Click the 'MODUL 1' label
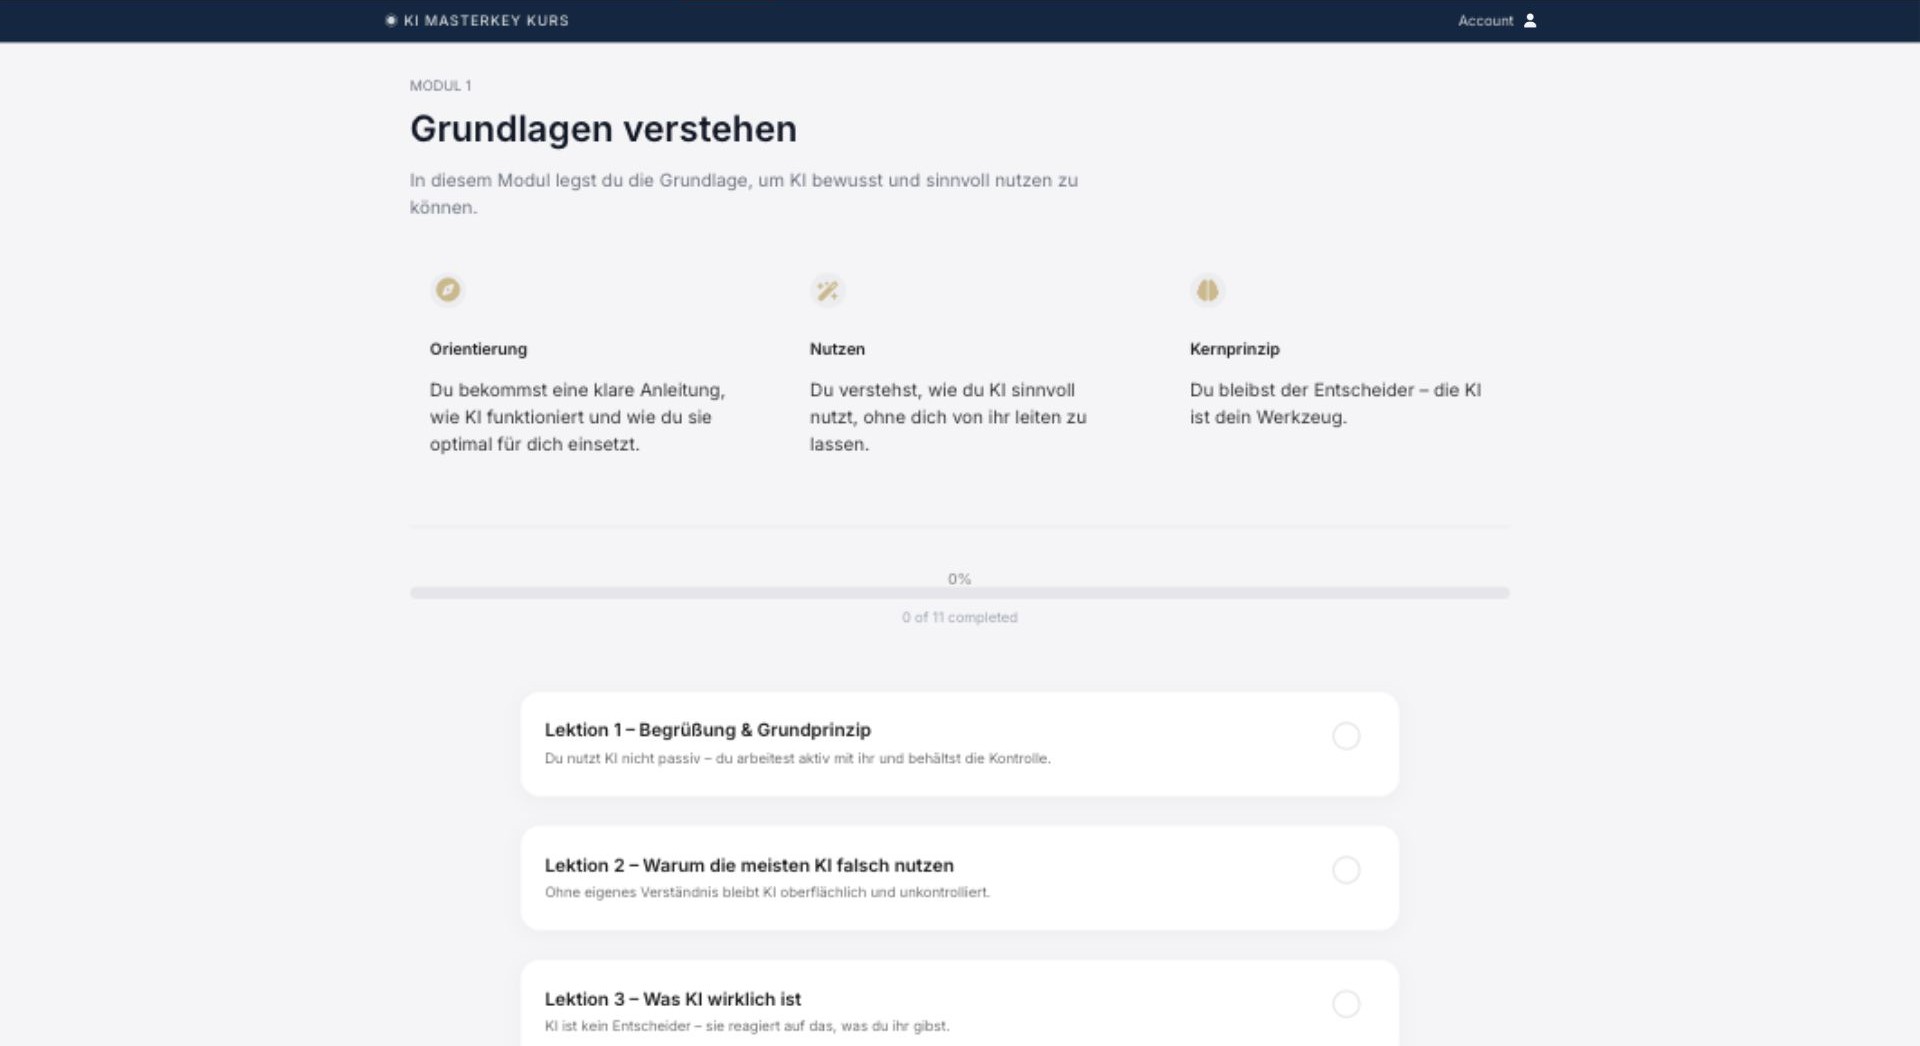 440,86
